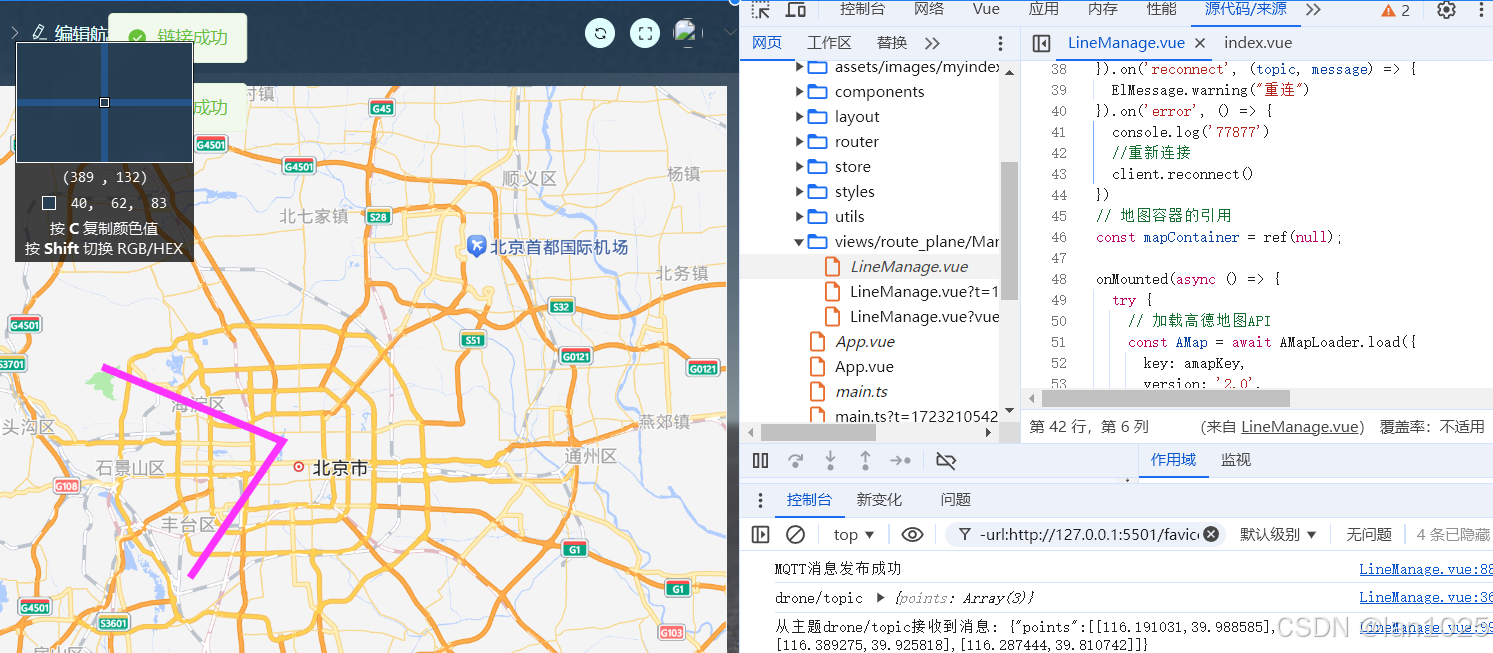Click the element inspector picker icon
The height and width of the screenshot is (653, 1493).
coord(761,10)
